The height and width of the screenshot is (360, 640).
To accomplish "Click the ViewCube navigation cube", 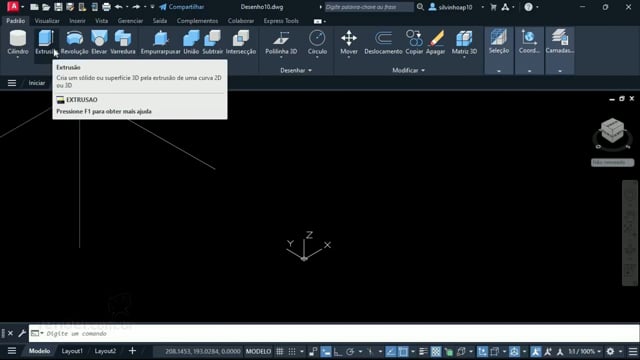I will tap(612, 131).
